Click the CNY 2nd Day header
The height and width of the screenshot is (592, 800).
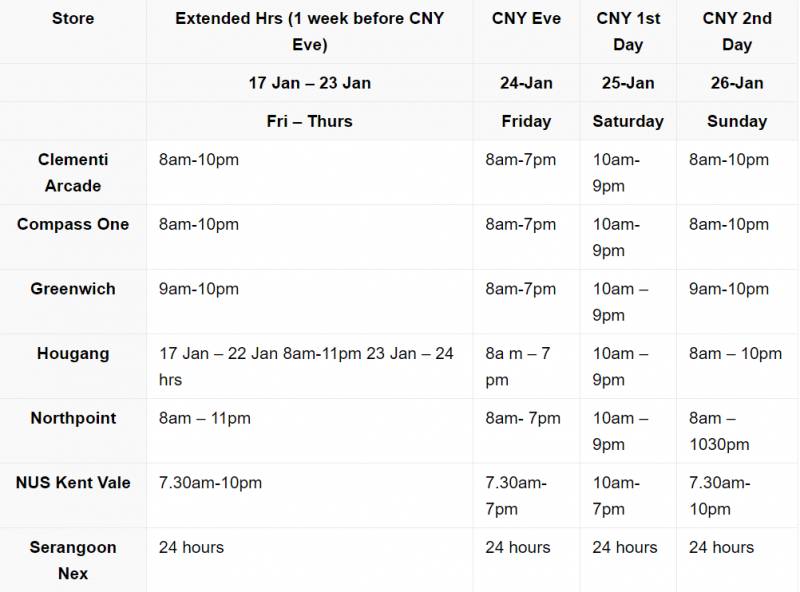737,32
